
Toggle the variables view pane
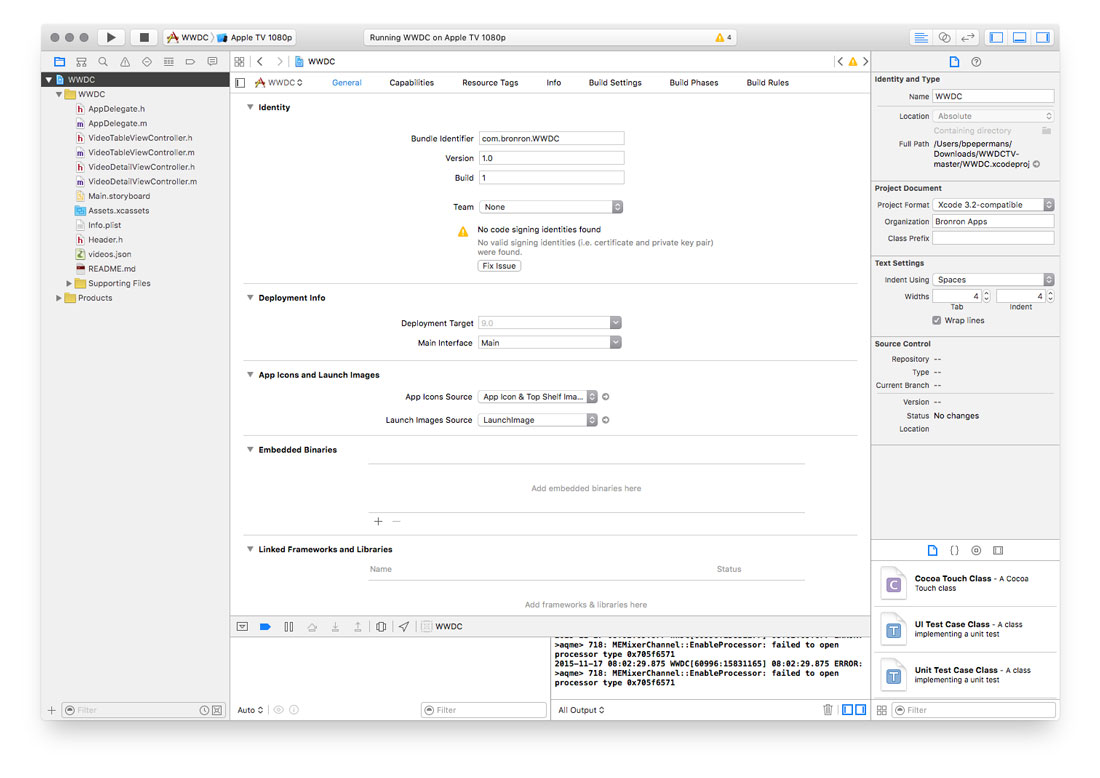847,710
